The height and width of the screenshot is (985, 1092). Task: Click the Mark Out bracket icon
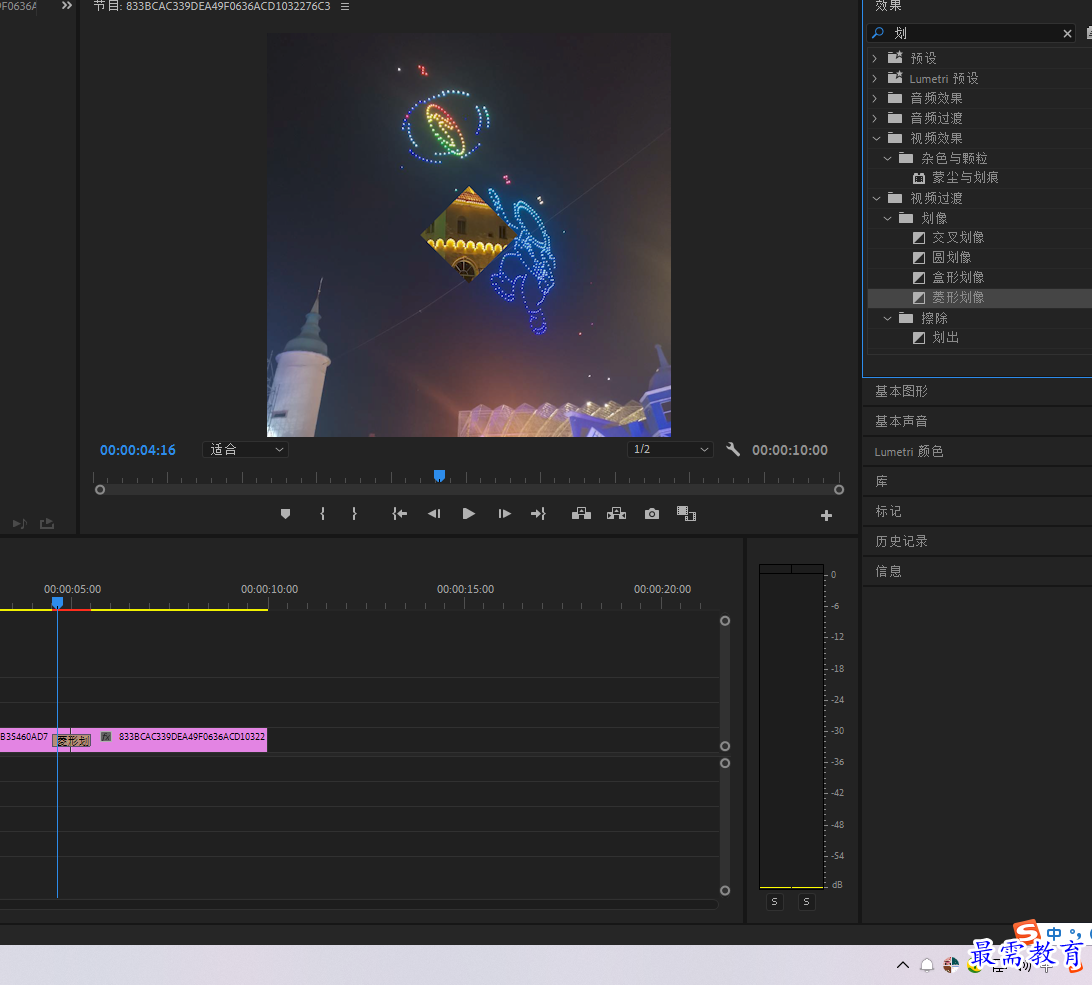354,514
